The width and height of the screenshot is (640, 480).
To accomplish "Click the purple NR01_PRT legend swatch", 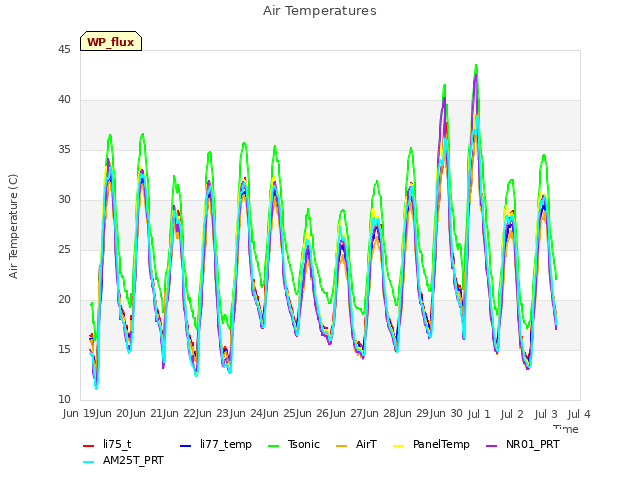I will tap(491, 446).
